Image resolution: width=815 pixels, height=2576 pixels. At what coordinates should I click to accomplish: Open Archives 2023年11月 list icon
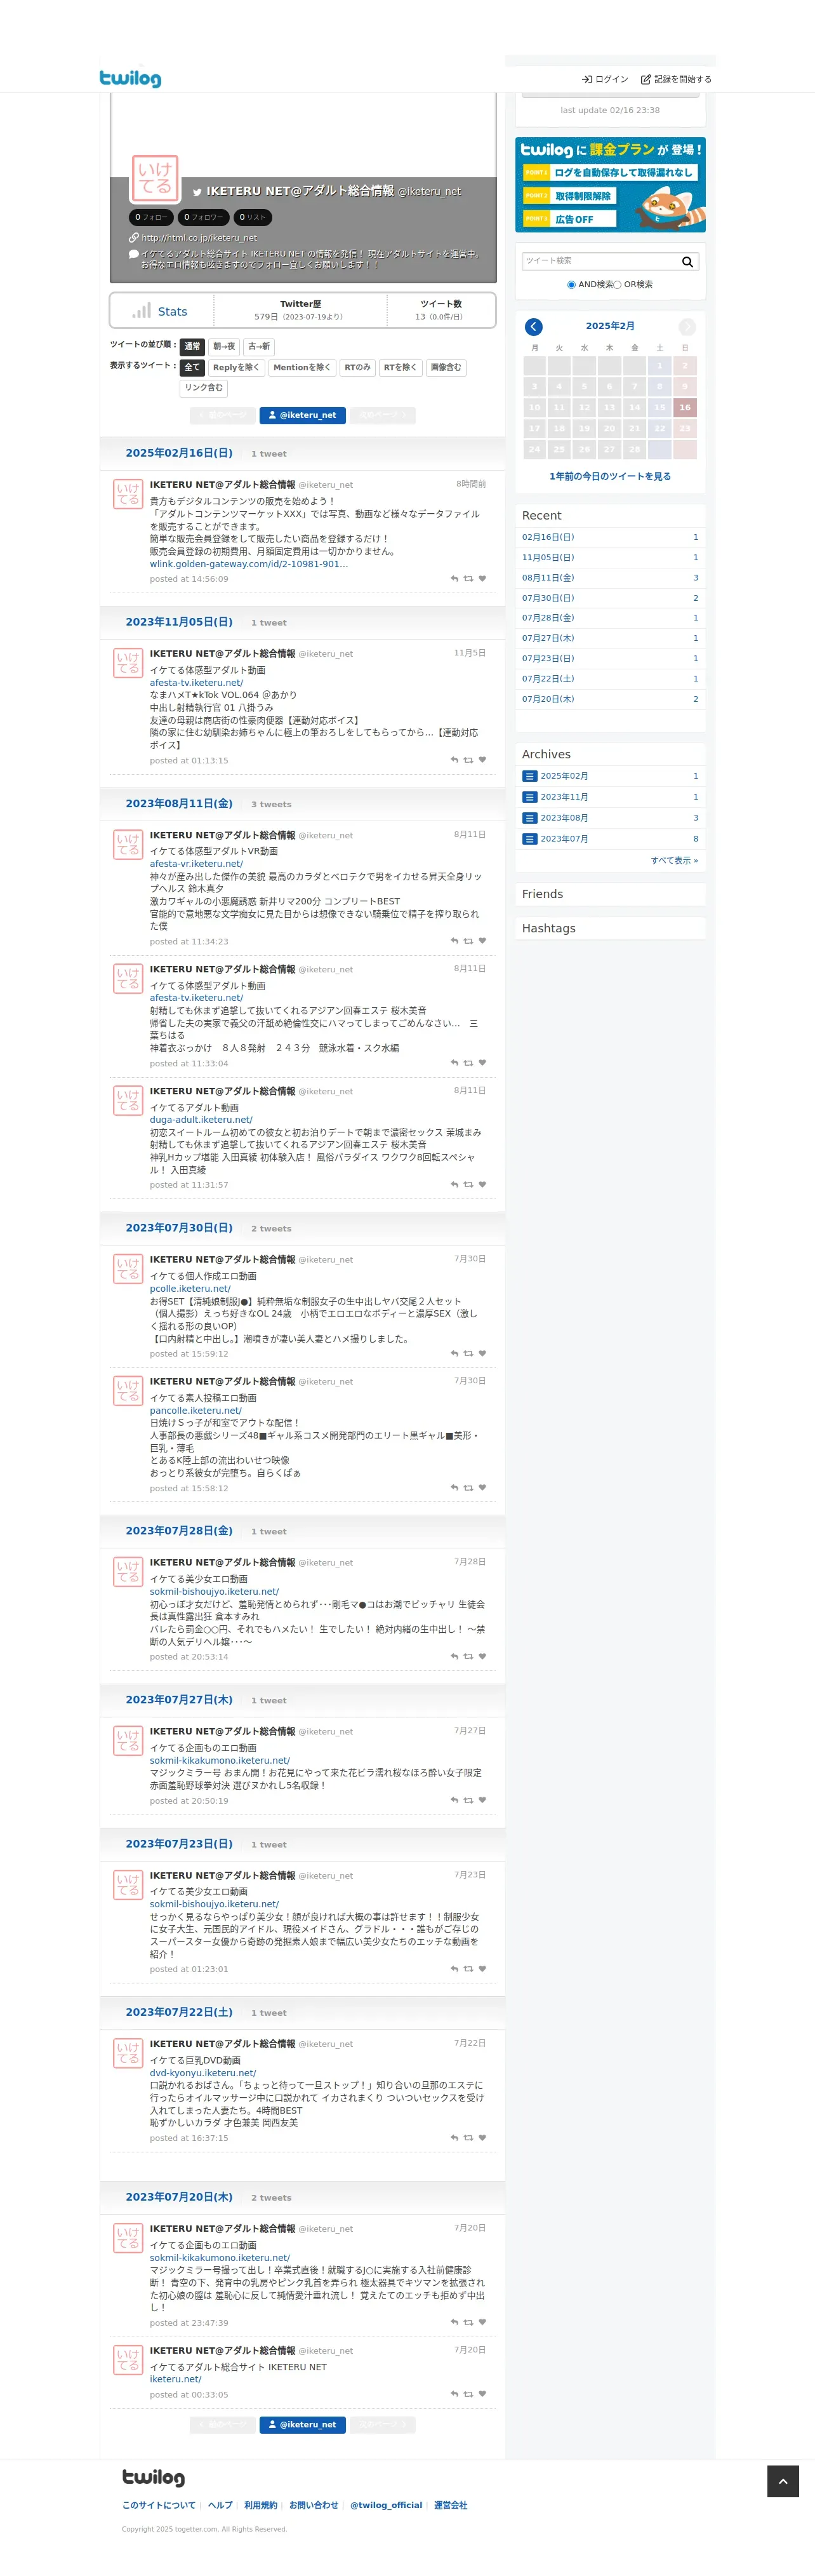[530, 797]
